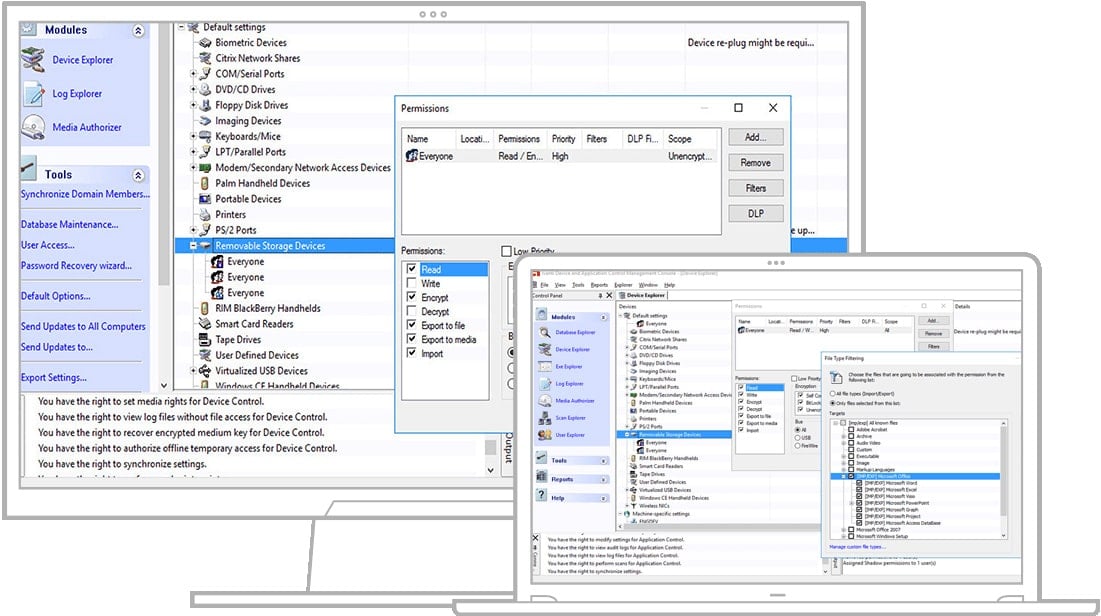Toggle Import checkbox on monitor dialog
The image size is (1101, 616).
pos(411,353)
